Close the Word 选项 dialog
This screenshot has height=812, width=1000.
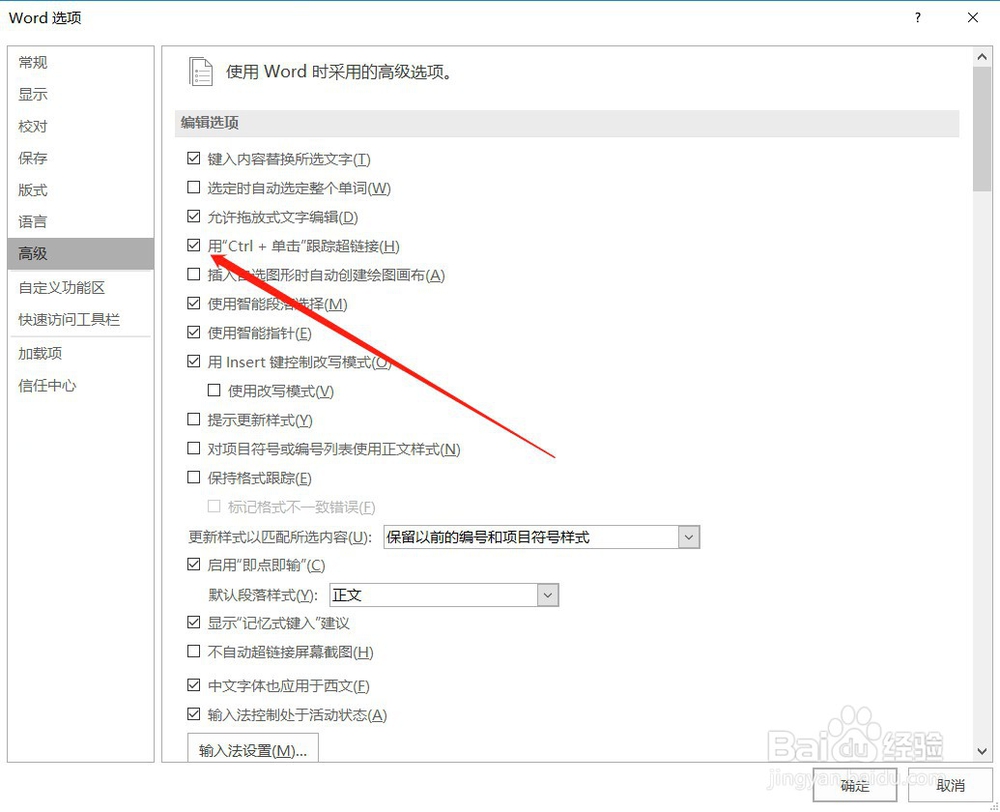point(973,18)
